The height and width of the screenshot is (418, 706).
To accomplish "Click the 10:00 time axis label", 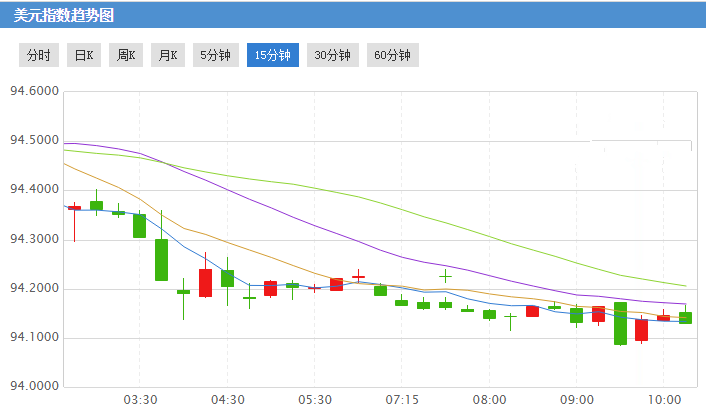I will pos(664,400).
